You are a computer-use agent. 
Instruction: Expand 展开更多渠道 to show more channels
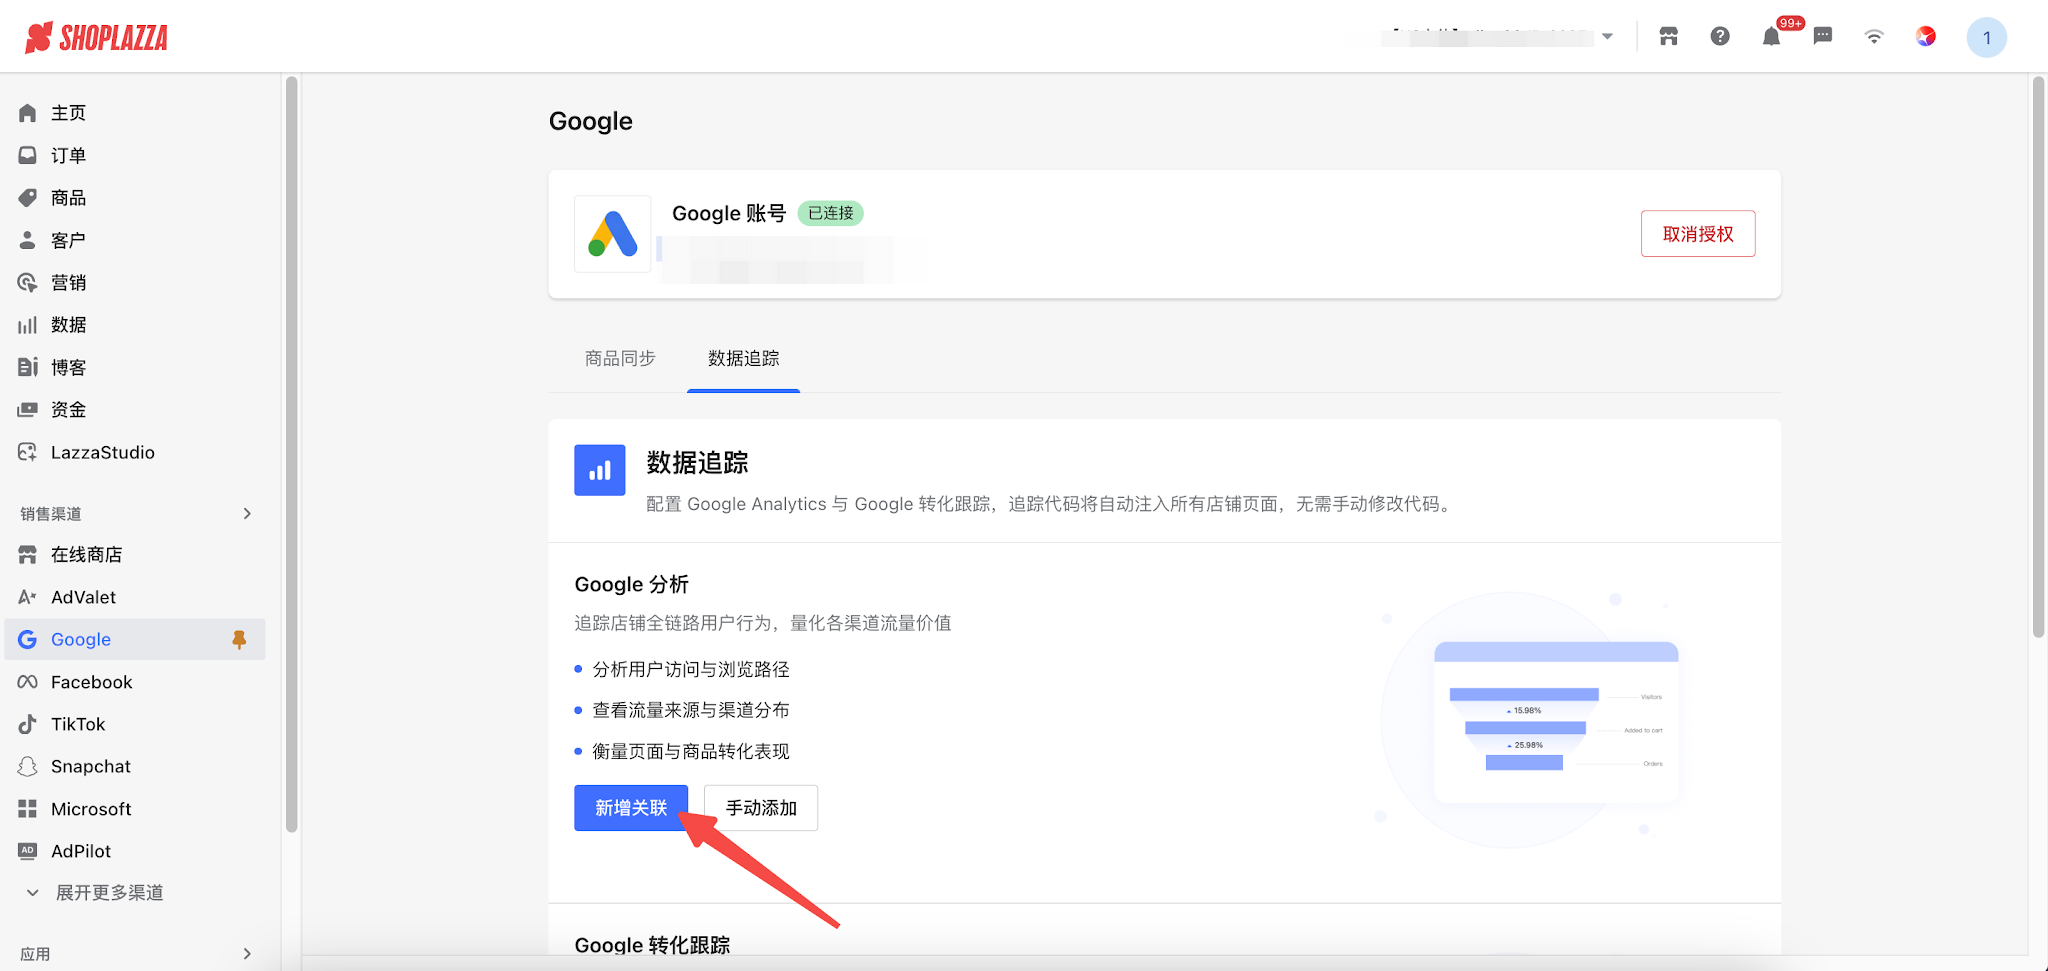click(95, 893)
